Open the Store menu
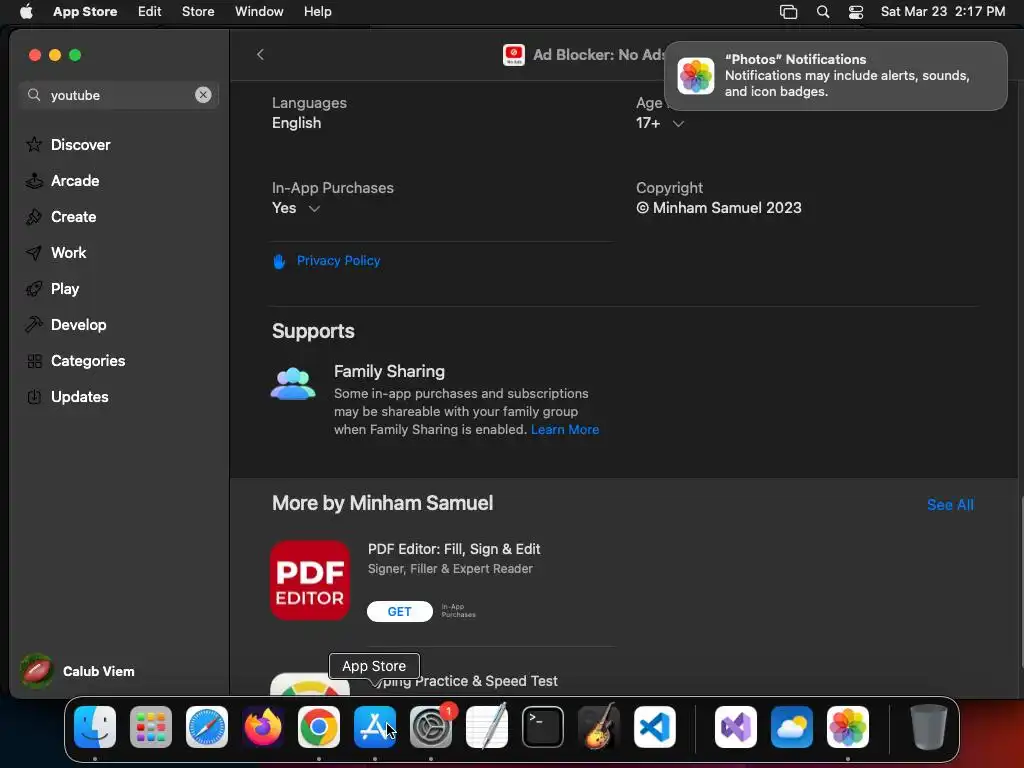The width and height of the screenshot is (1024, 768). coord(198,12)
